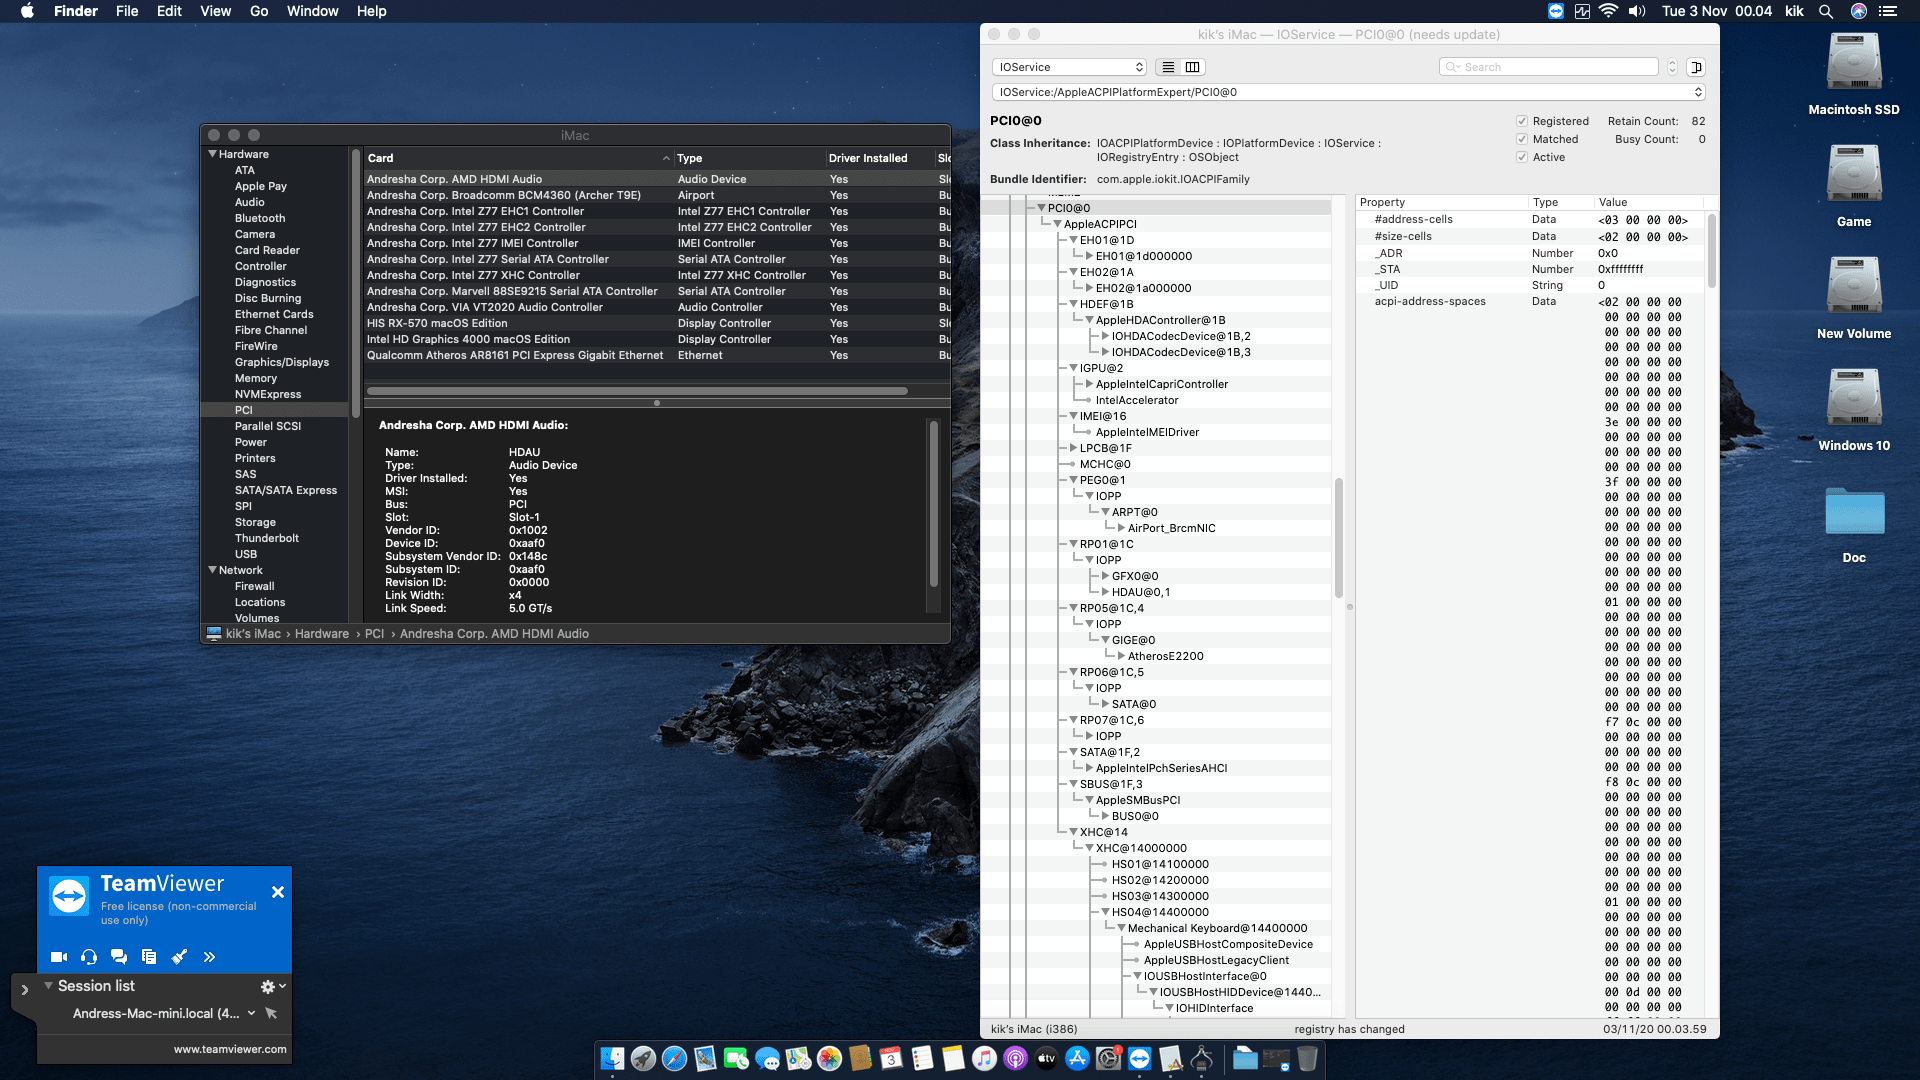Image resolution: width=1920 pixels, height=1080 pixels.
Task: Collapse the Hardware section in System Information
Action: click(212, 154)
